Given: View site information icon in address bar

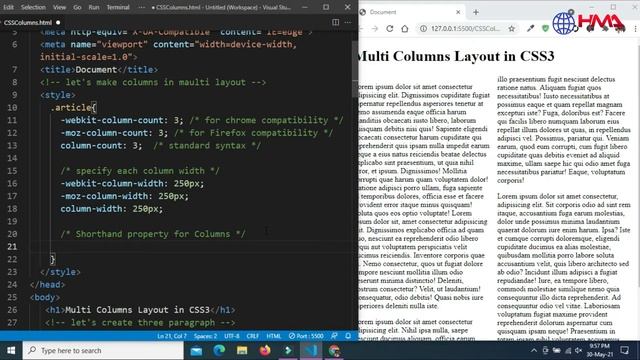Looking at the screenshot, I should [x=424, y=29].
